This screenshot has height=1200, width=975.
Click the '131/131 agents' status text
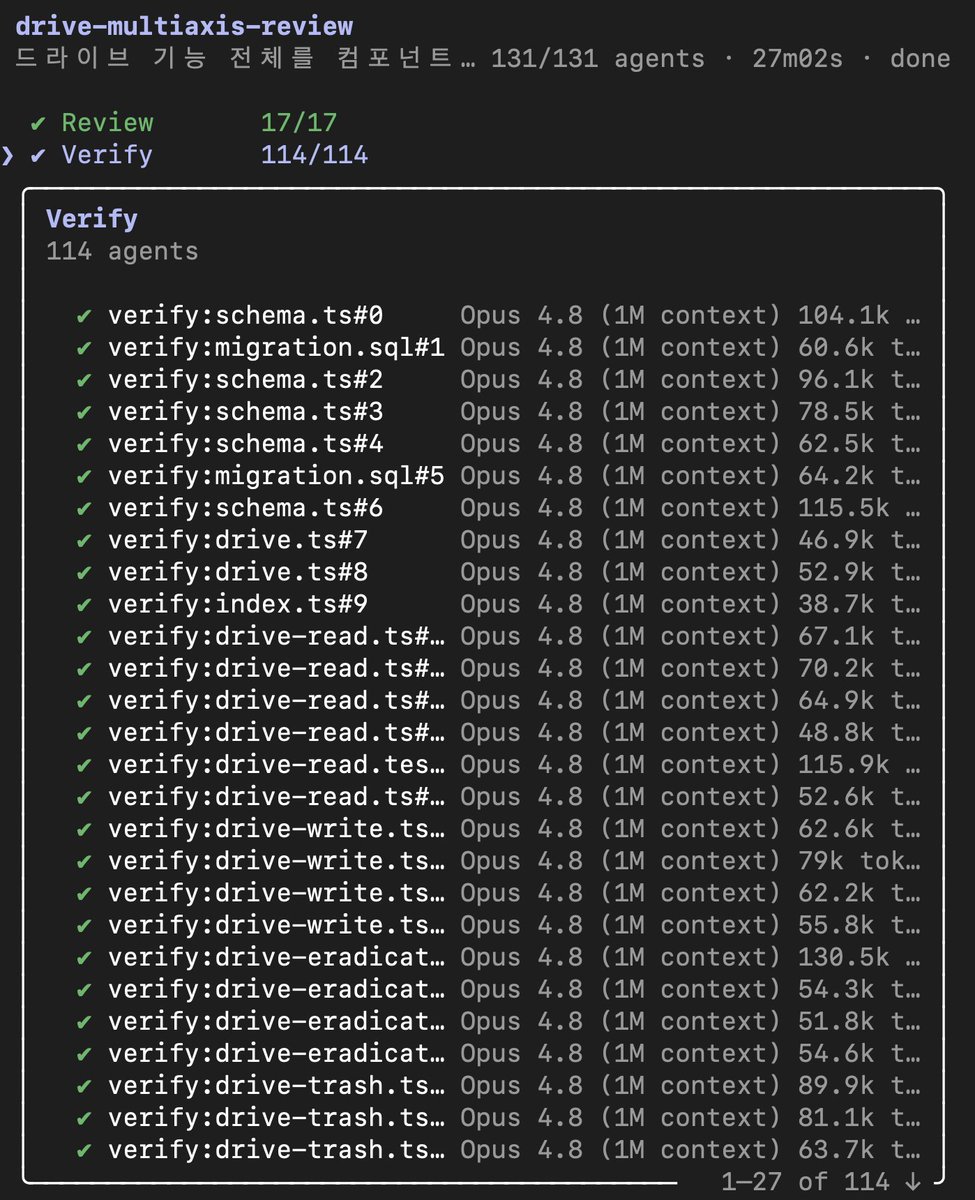(x=598, y=58)
